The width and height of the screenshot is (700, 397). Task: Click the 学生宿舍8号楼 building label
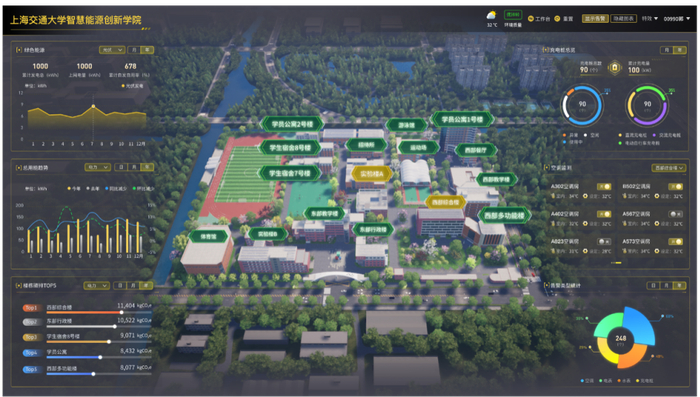pos(290,147)
